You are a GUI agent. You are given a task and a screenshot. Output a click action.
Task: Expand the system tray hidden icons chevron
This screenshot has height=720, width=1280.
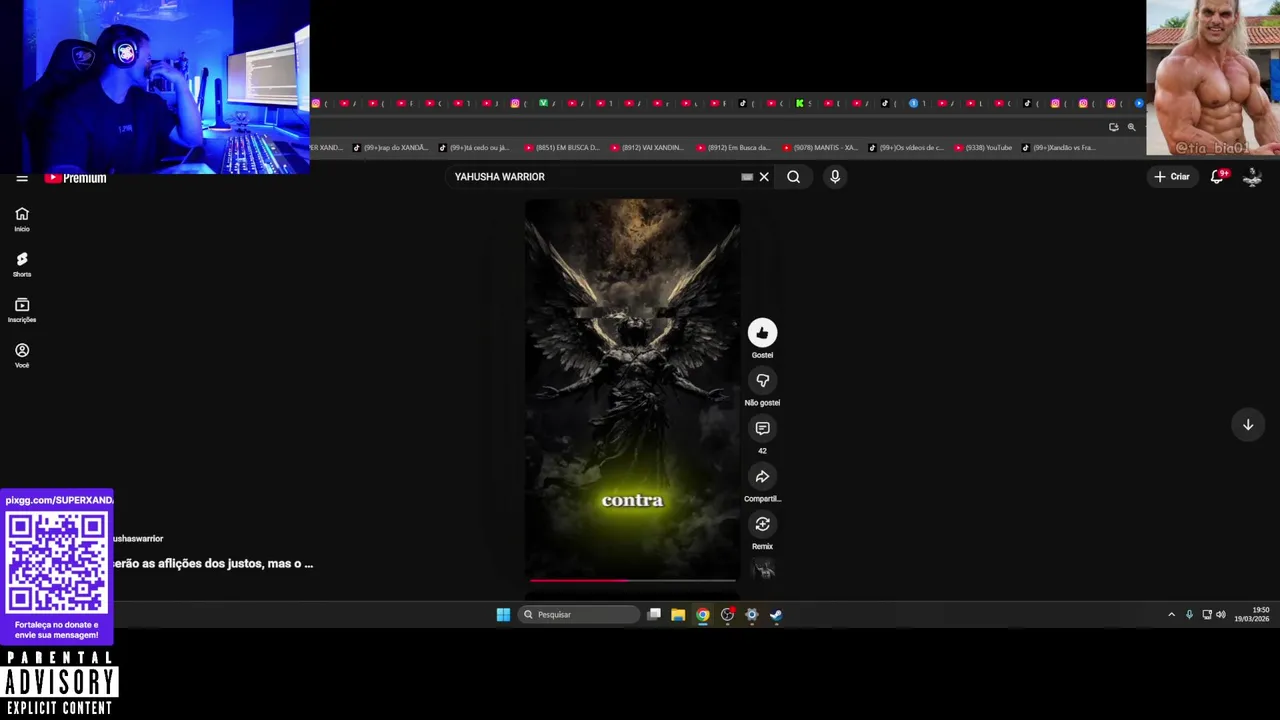(1171, 615)
